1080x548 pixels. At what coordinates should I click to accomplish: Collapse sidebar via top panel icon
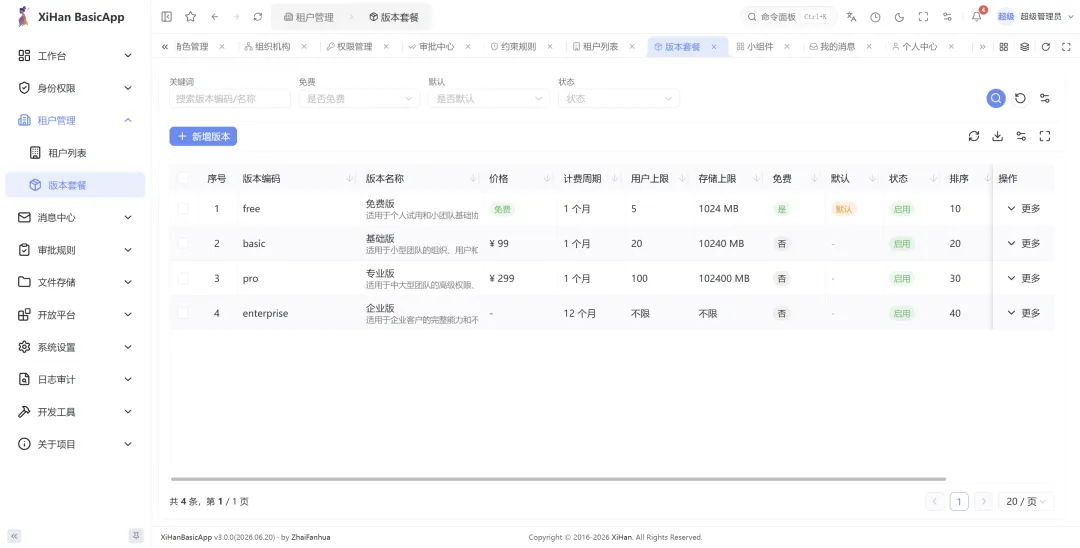click(x=166, y=17)
